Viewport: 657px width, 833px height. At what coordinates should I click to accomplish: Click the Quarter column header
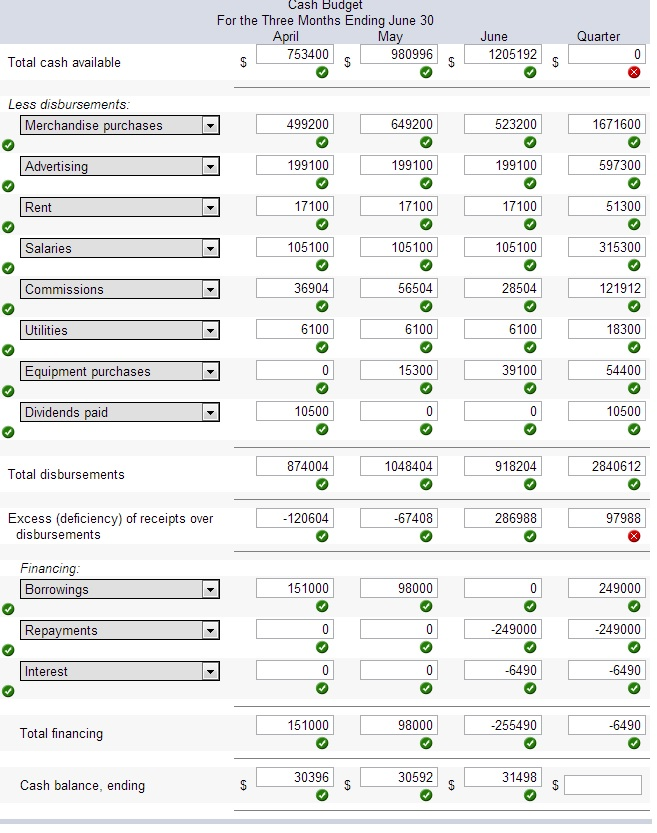point(598,37)
